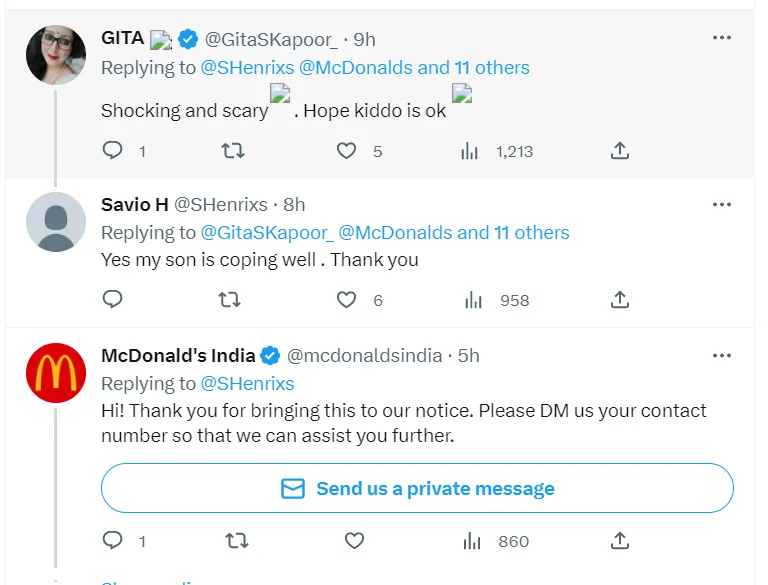768x585 pixels.
Task: Like the McDonald's India reply
Action: pyautogui.click(x=353, y=541)
